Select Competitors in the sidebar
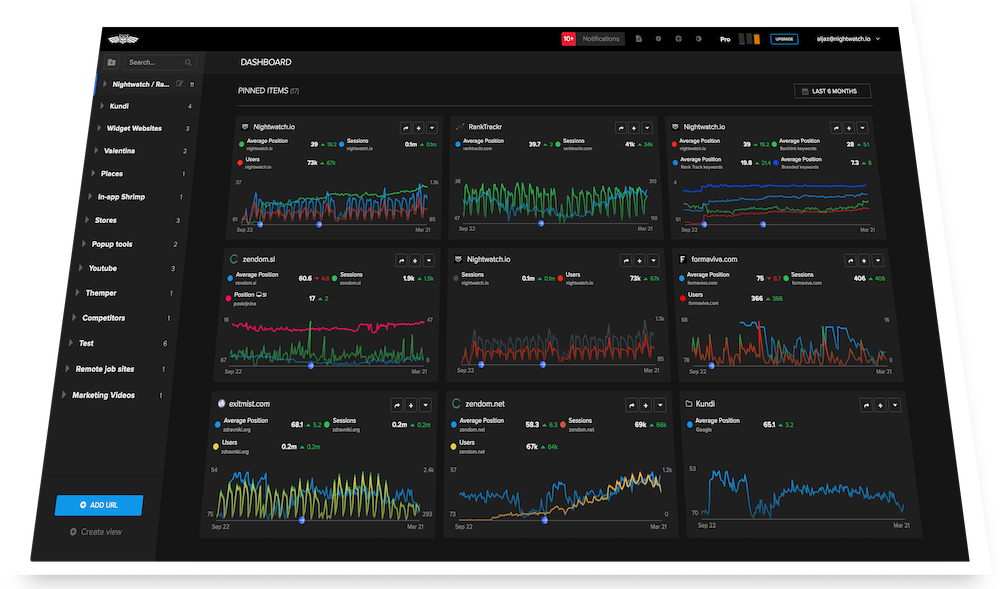This screenshot has height=589, width=1000. point(103,318)
